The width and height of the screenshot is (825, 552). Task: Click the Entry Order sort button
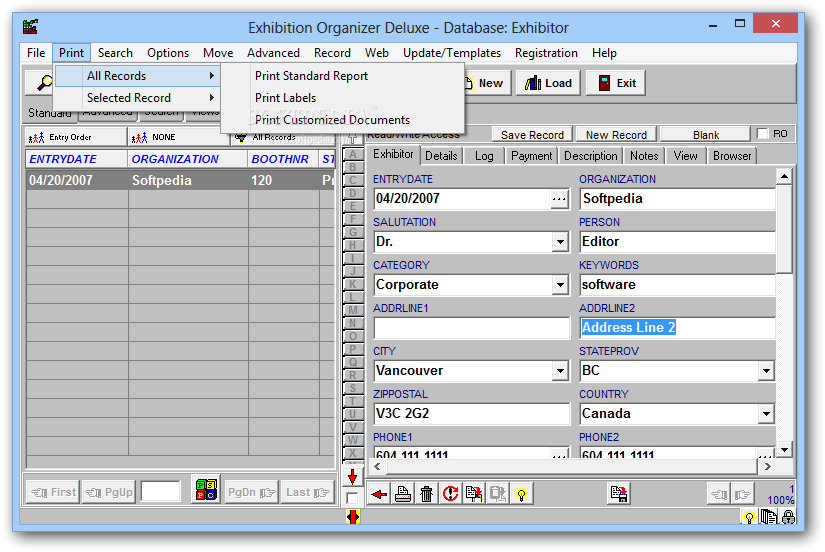pyautogui.click(x=76, y=137)
